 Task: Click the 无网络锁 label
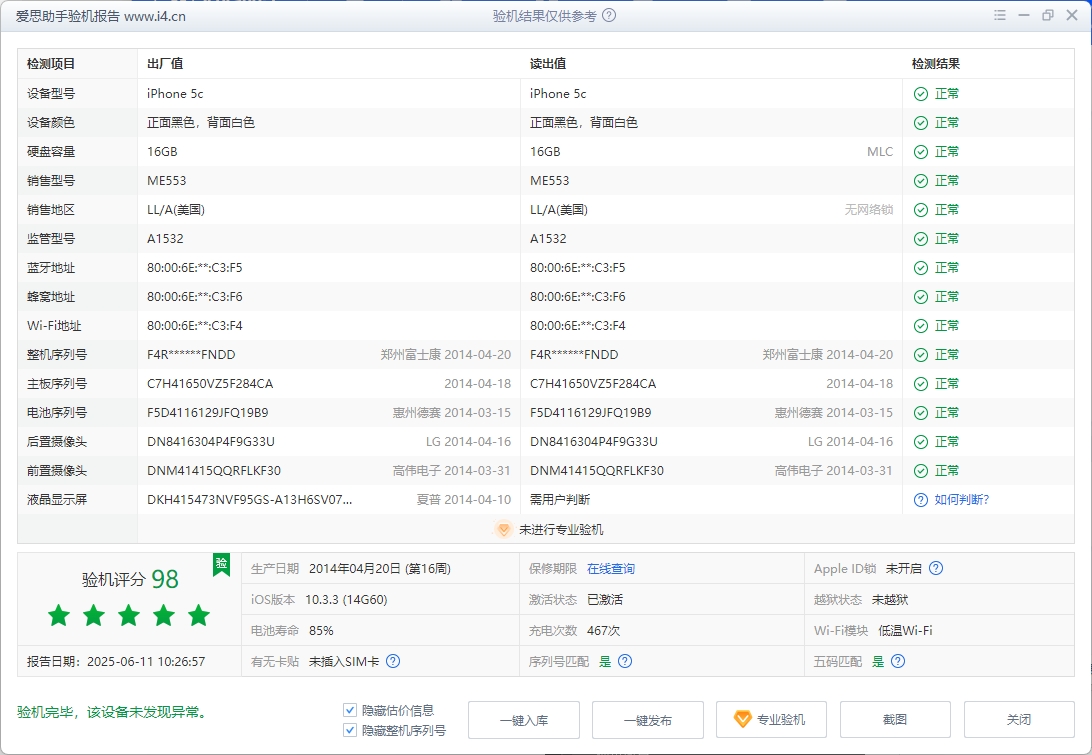pyautogui.click(x=868, y=210)
